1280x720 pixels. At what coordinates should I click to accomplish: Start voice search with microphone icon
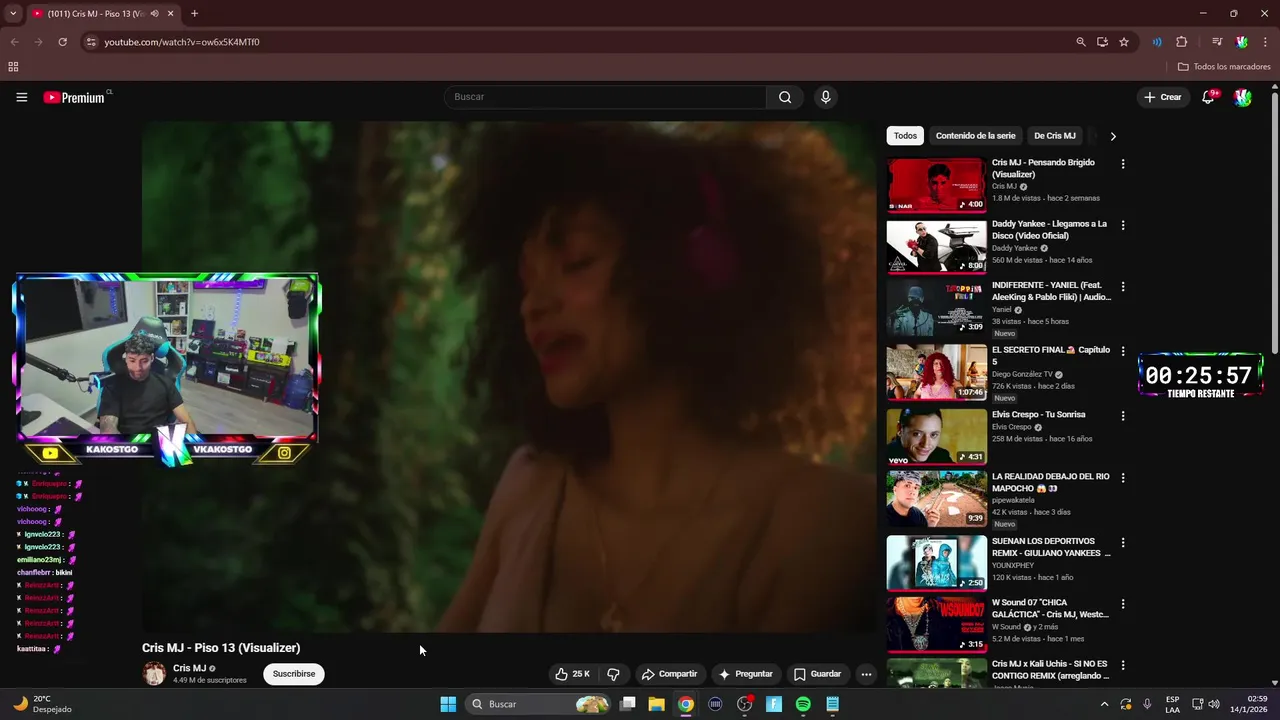[x=825, y=97]
